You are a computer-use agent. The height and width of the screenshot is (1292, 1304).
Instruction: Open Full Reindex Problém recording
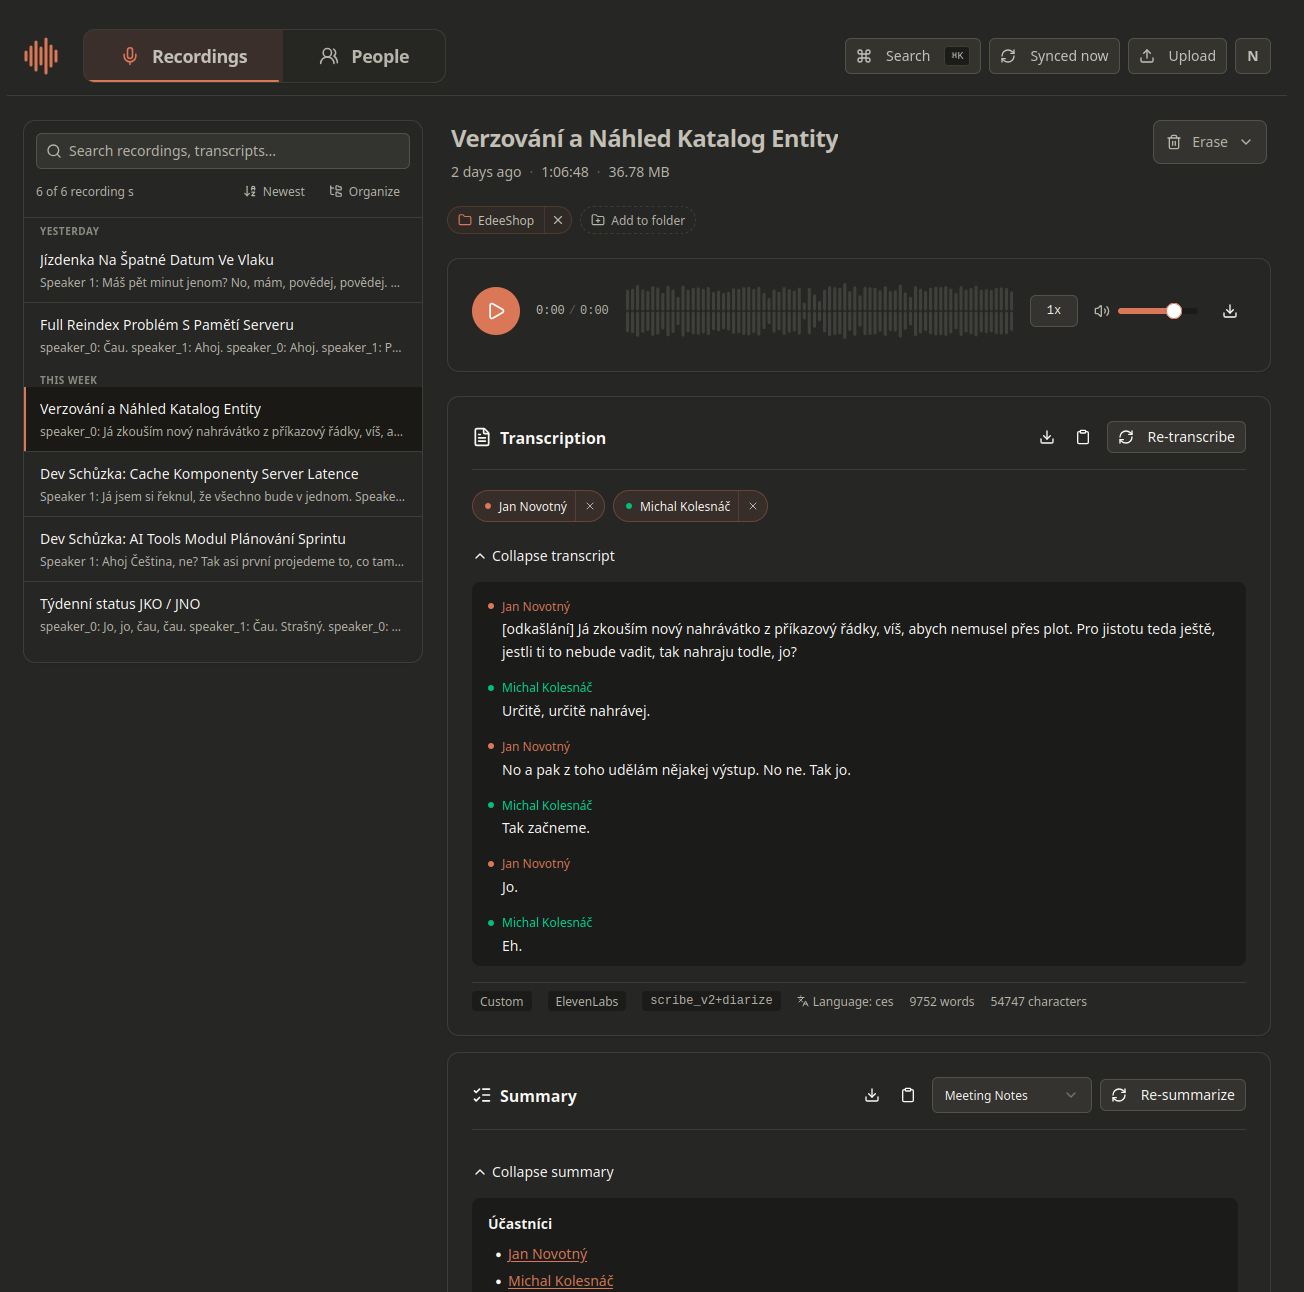point(223,335)
